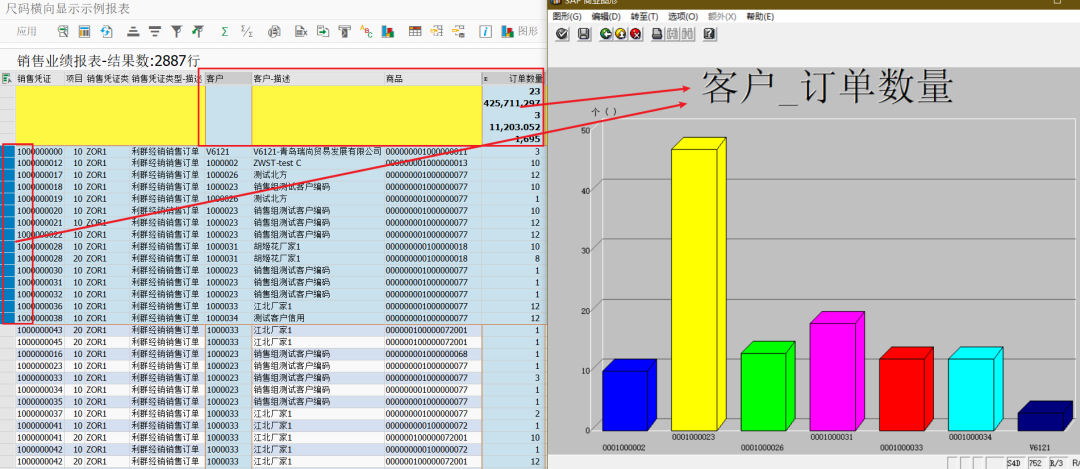
Task: Open the 编辑(D) menu
Action: coord(606,17)
